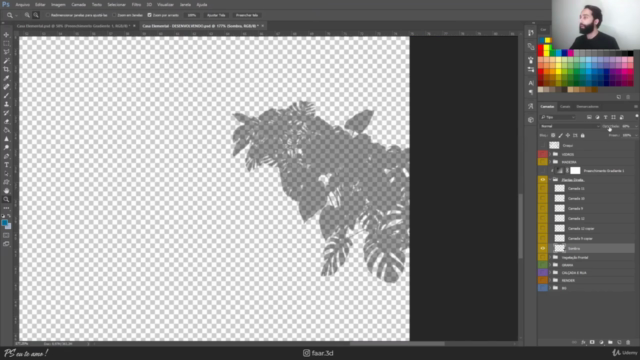Filter layers by pixel layer icon

point(589,117)
